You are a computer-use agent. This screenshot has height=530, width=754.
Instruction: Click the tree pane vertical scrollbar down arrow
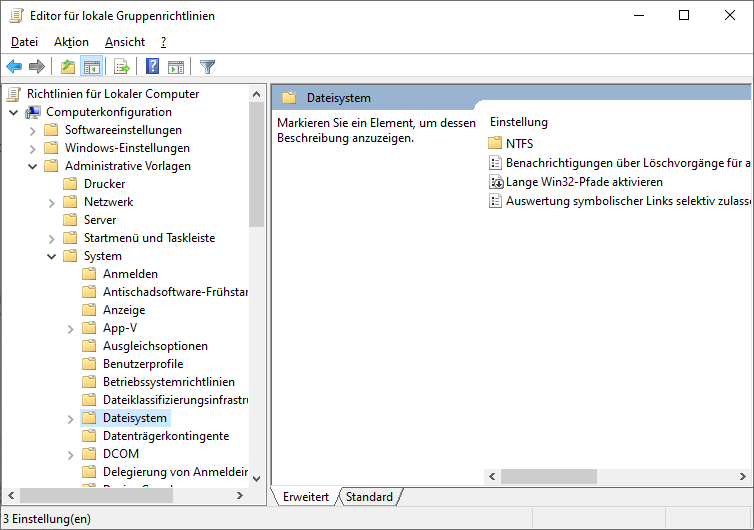(257, 478)
